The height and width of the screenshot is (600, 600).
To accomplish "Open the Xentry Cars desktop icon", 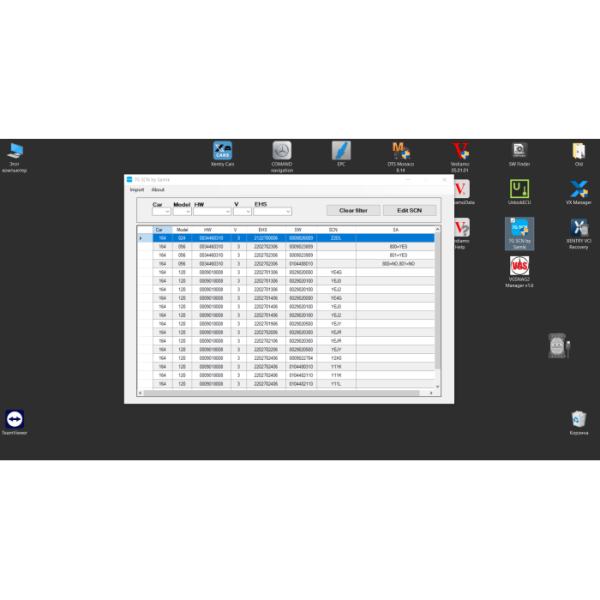I will (222, 151).
